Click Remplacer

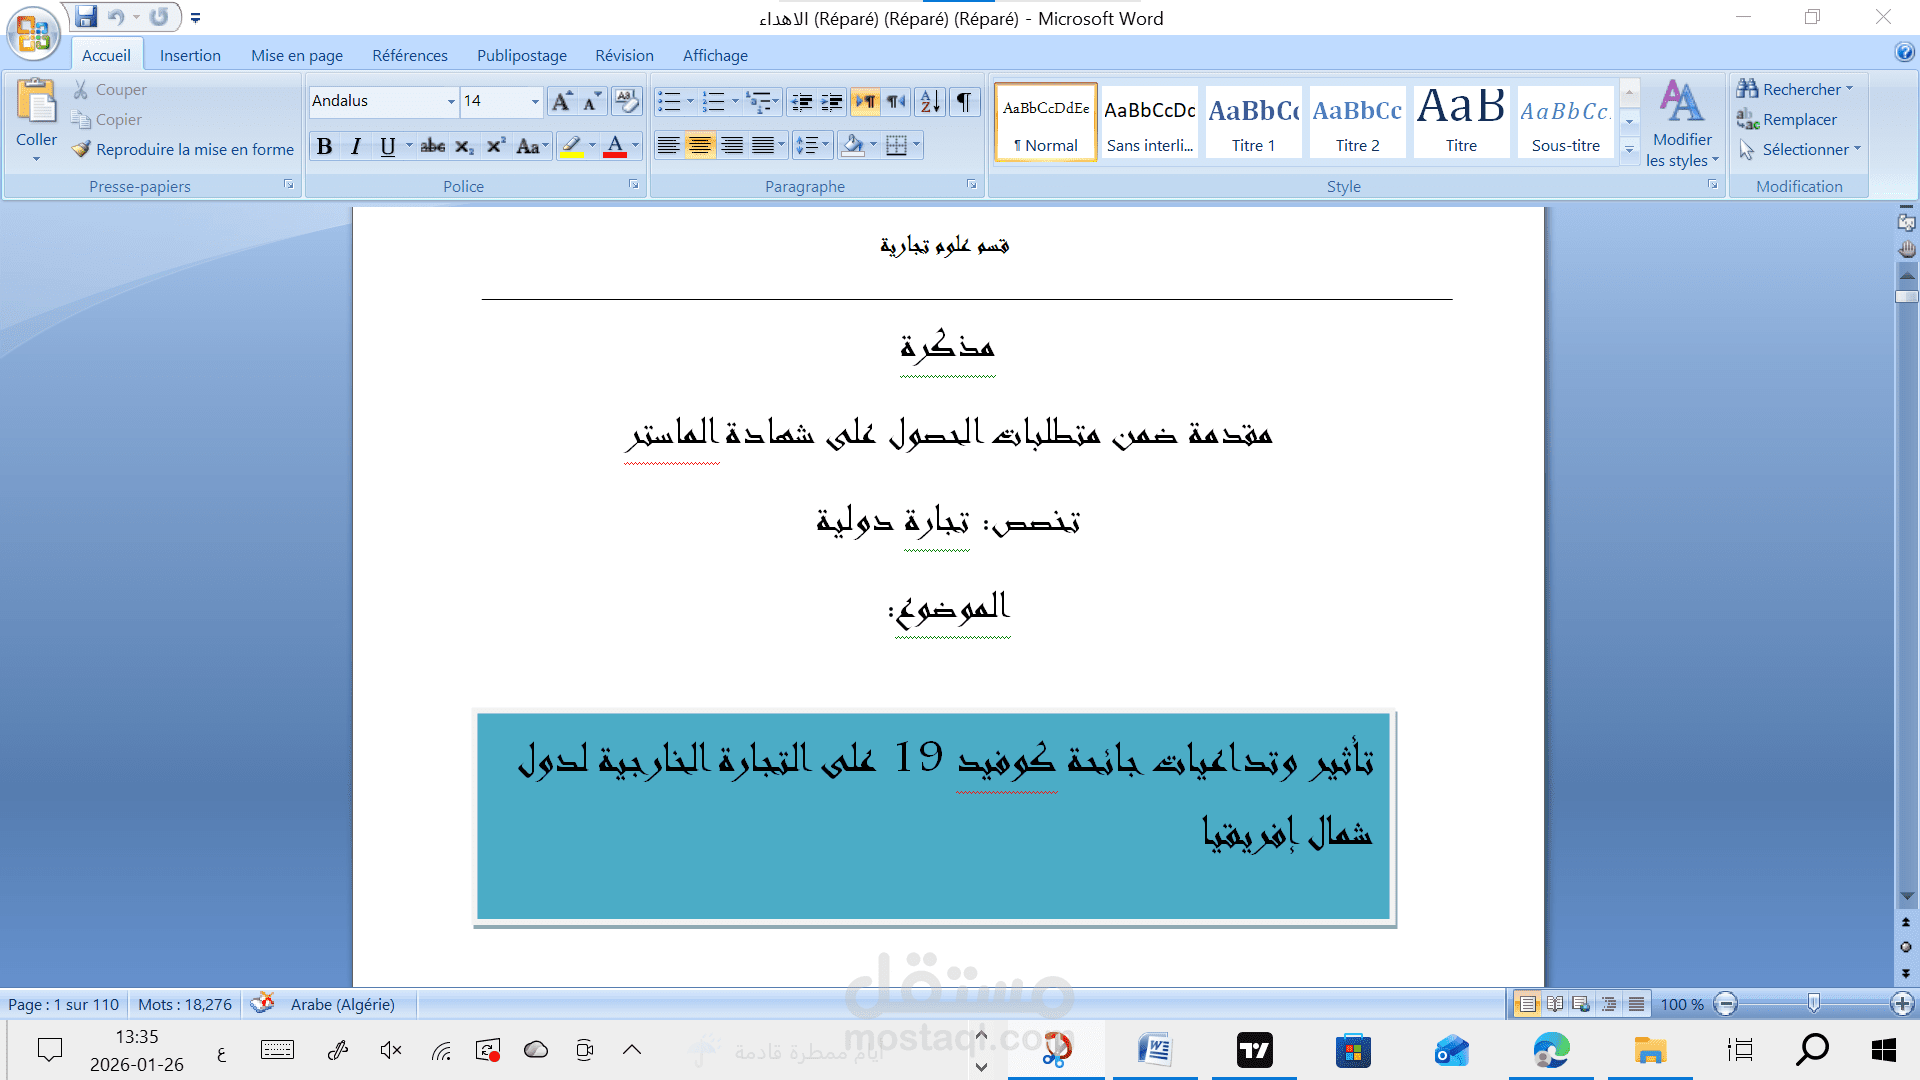tap(1787, 119)
